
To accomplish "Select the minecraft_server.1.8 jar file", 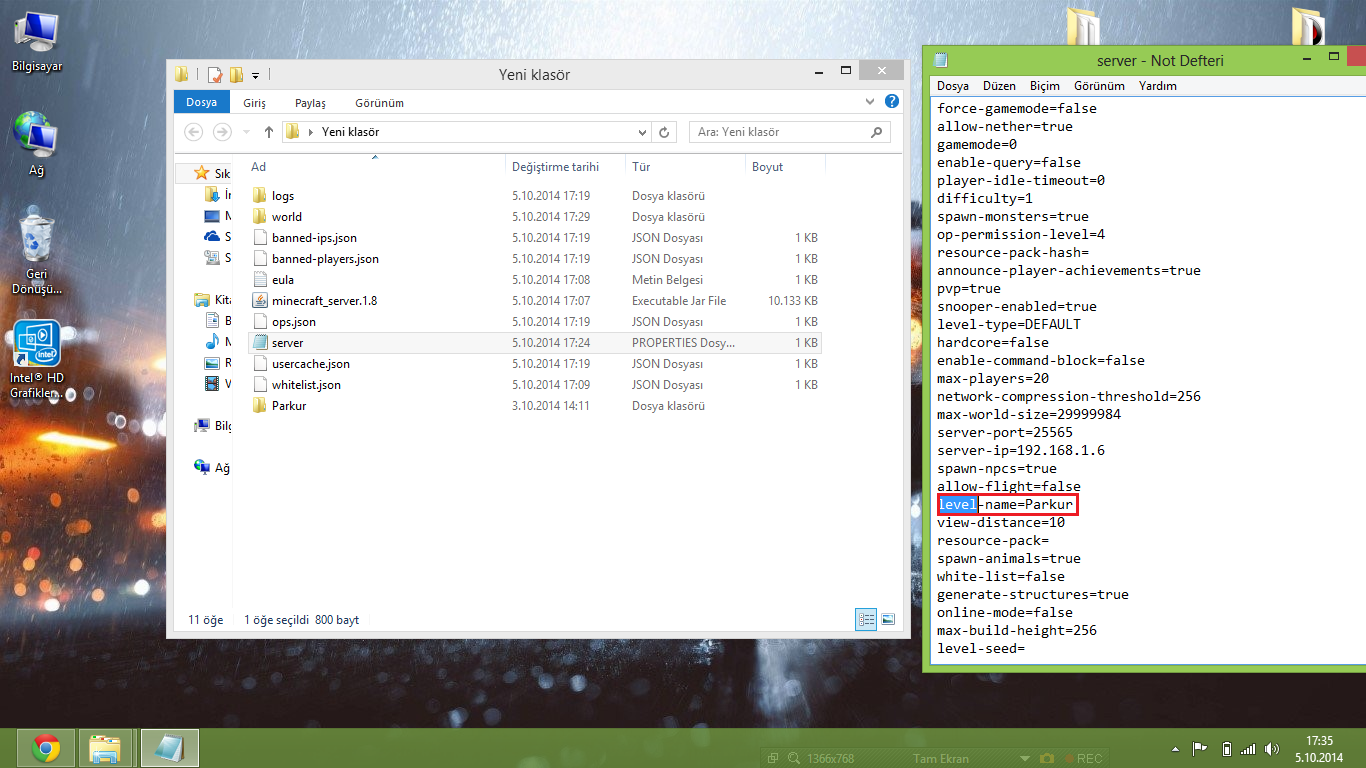I will tap(534, 301).
